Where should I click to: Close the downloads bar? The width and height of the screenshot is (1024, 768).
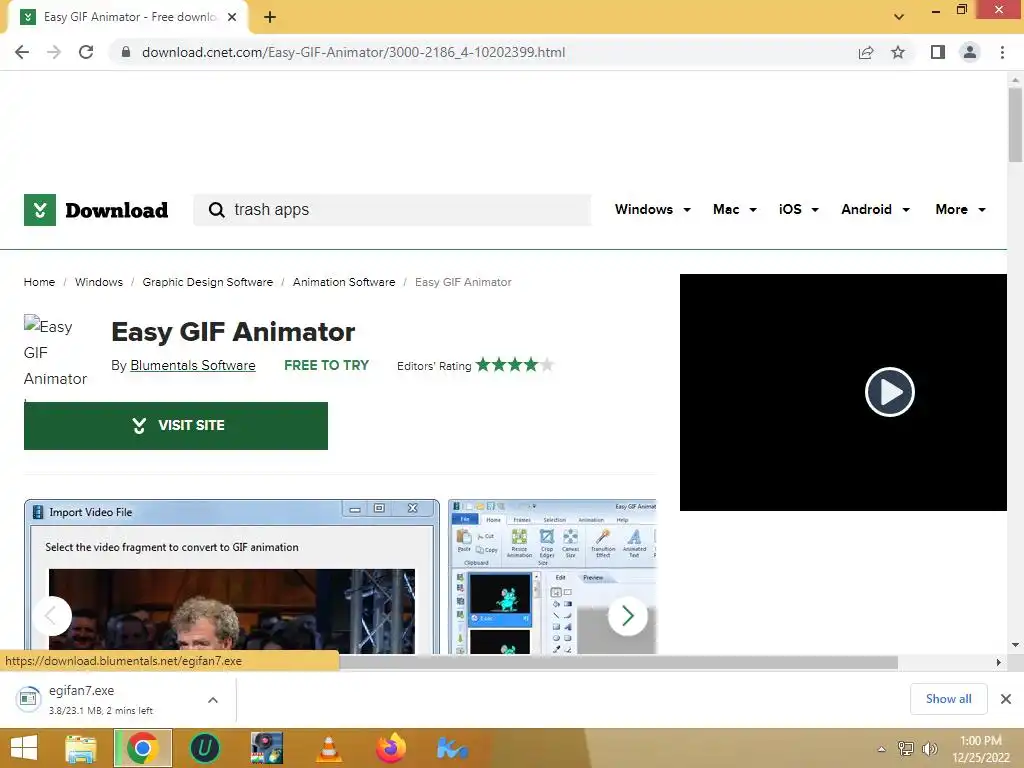click(x=1006, y=699)
